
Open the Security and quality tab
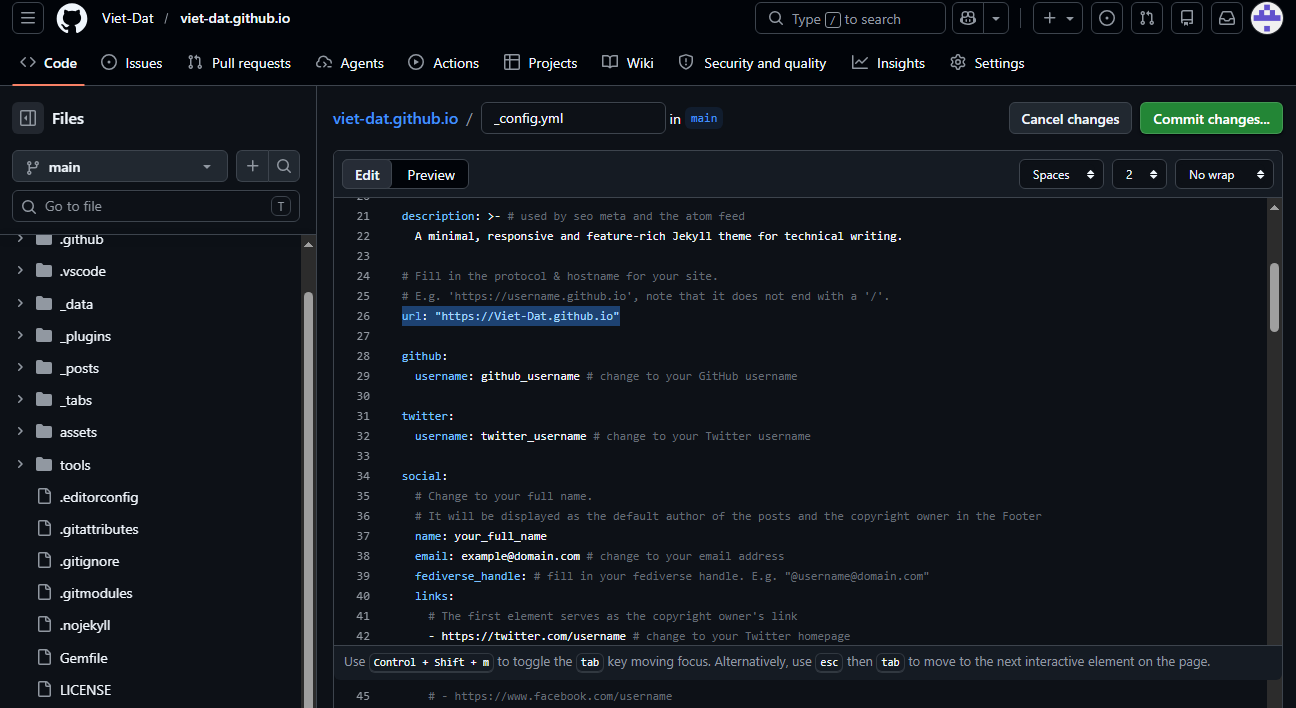(753, 63)
